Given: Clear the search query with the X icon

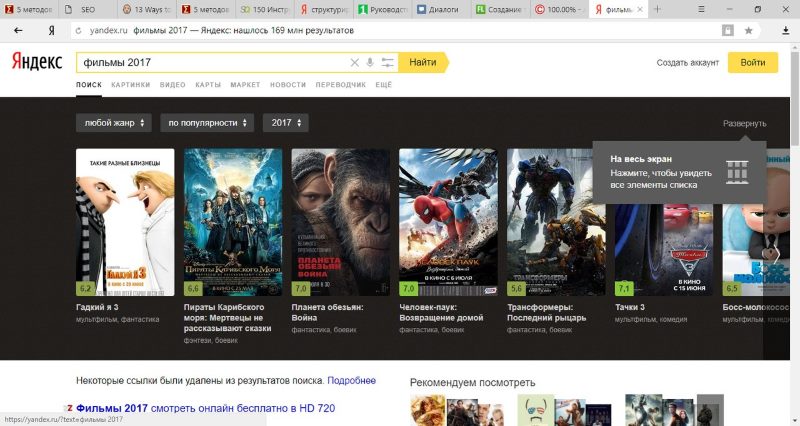Looking at the screenshot, I should coord(355,63).
